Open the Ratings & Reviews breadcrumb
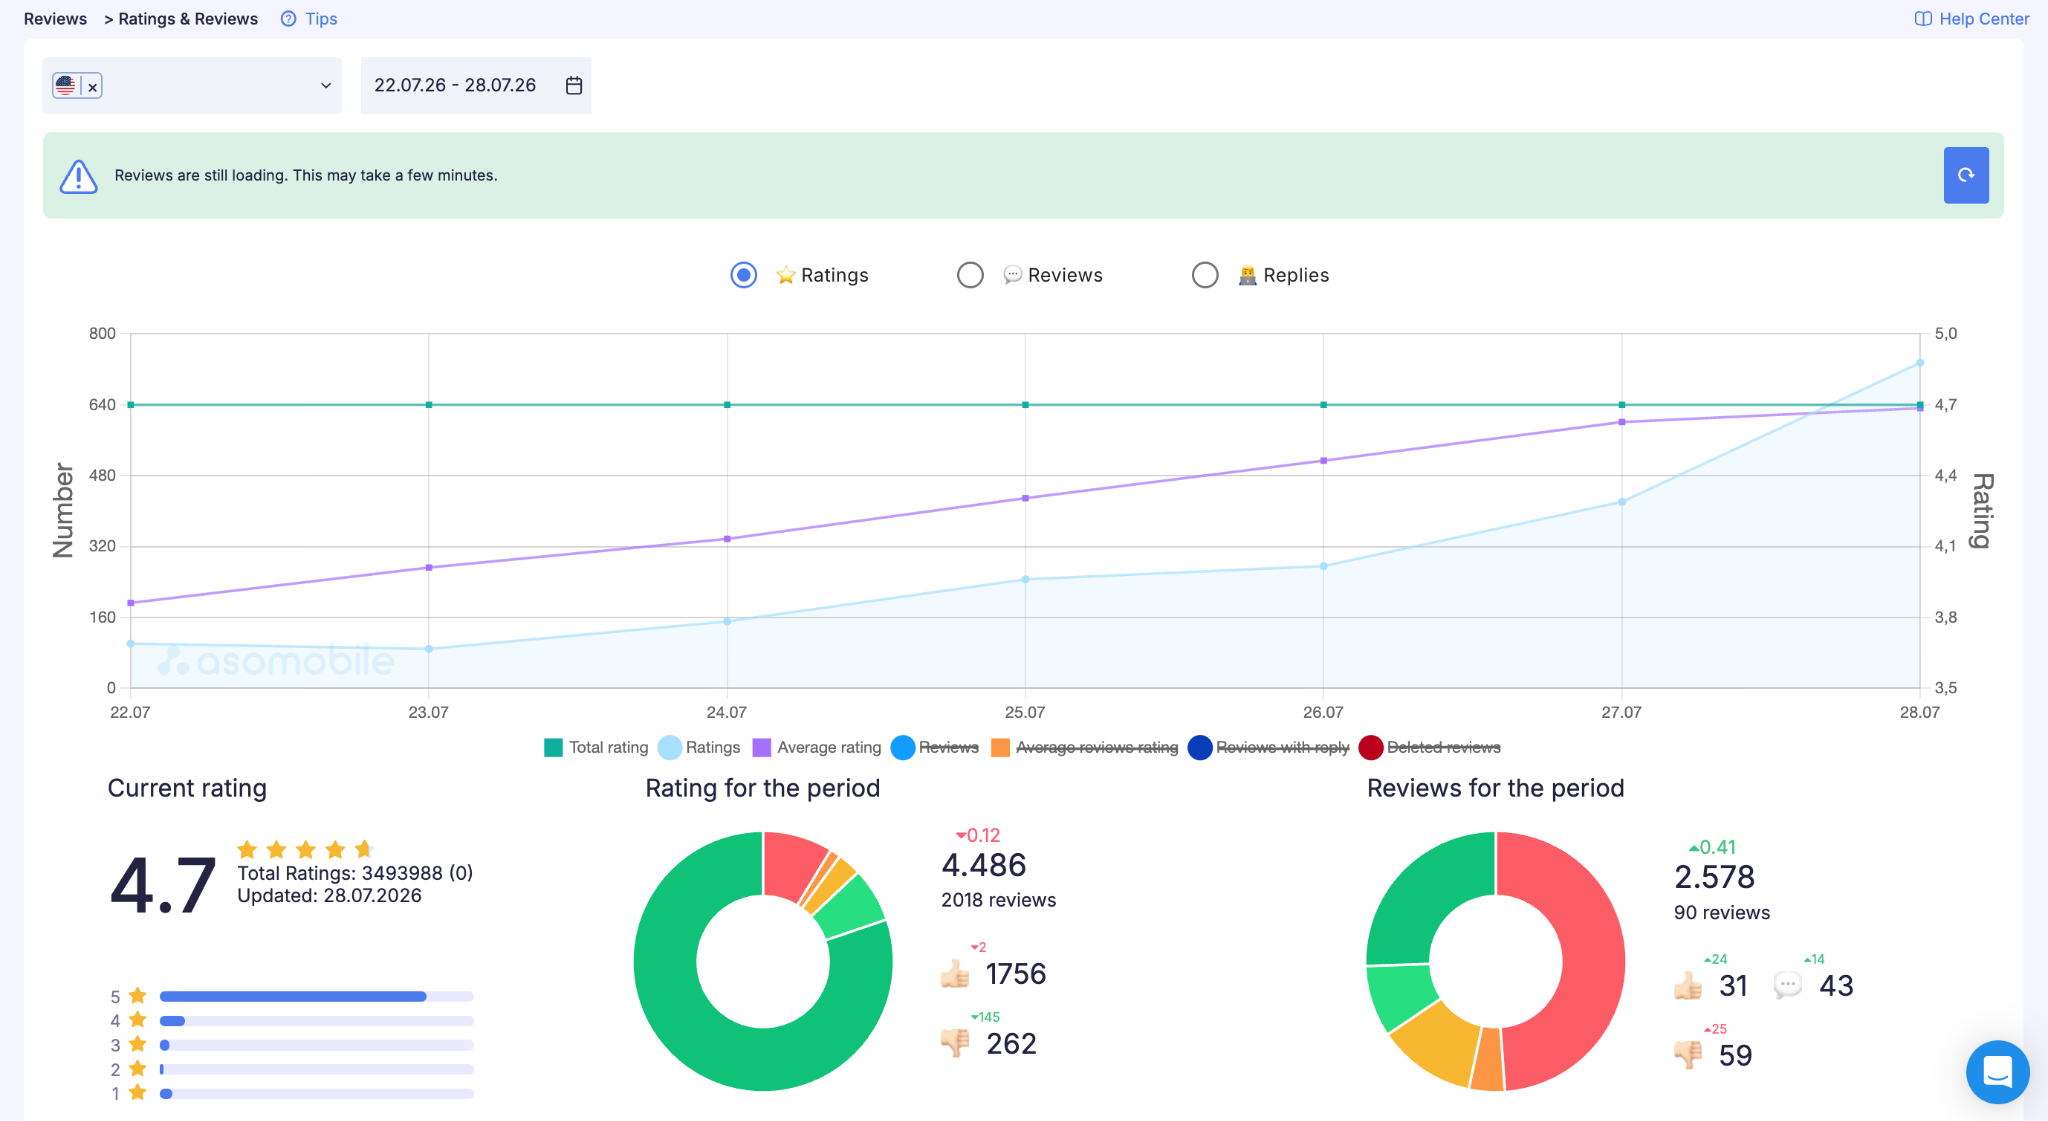Screen dimensions: 2048x1121 pos(188,19)
